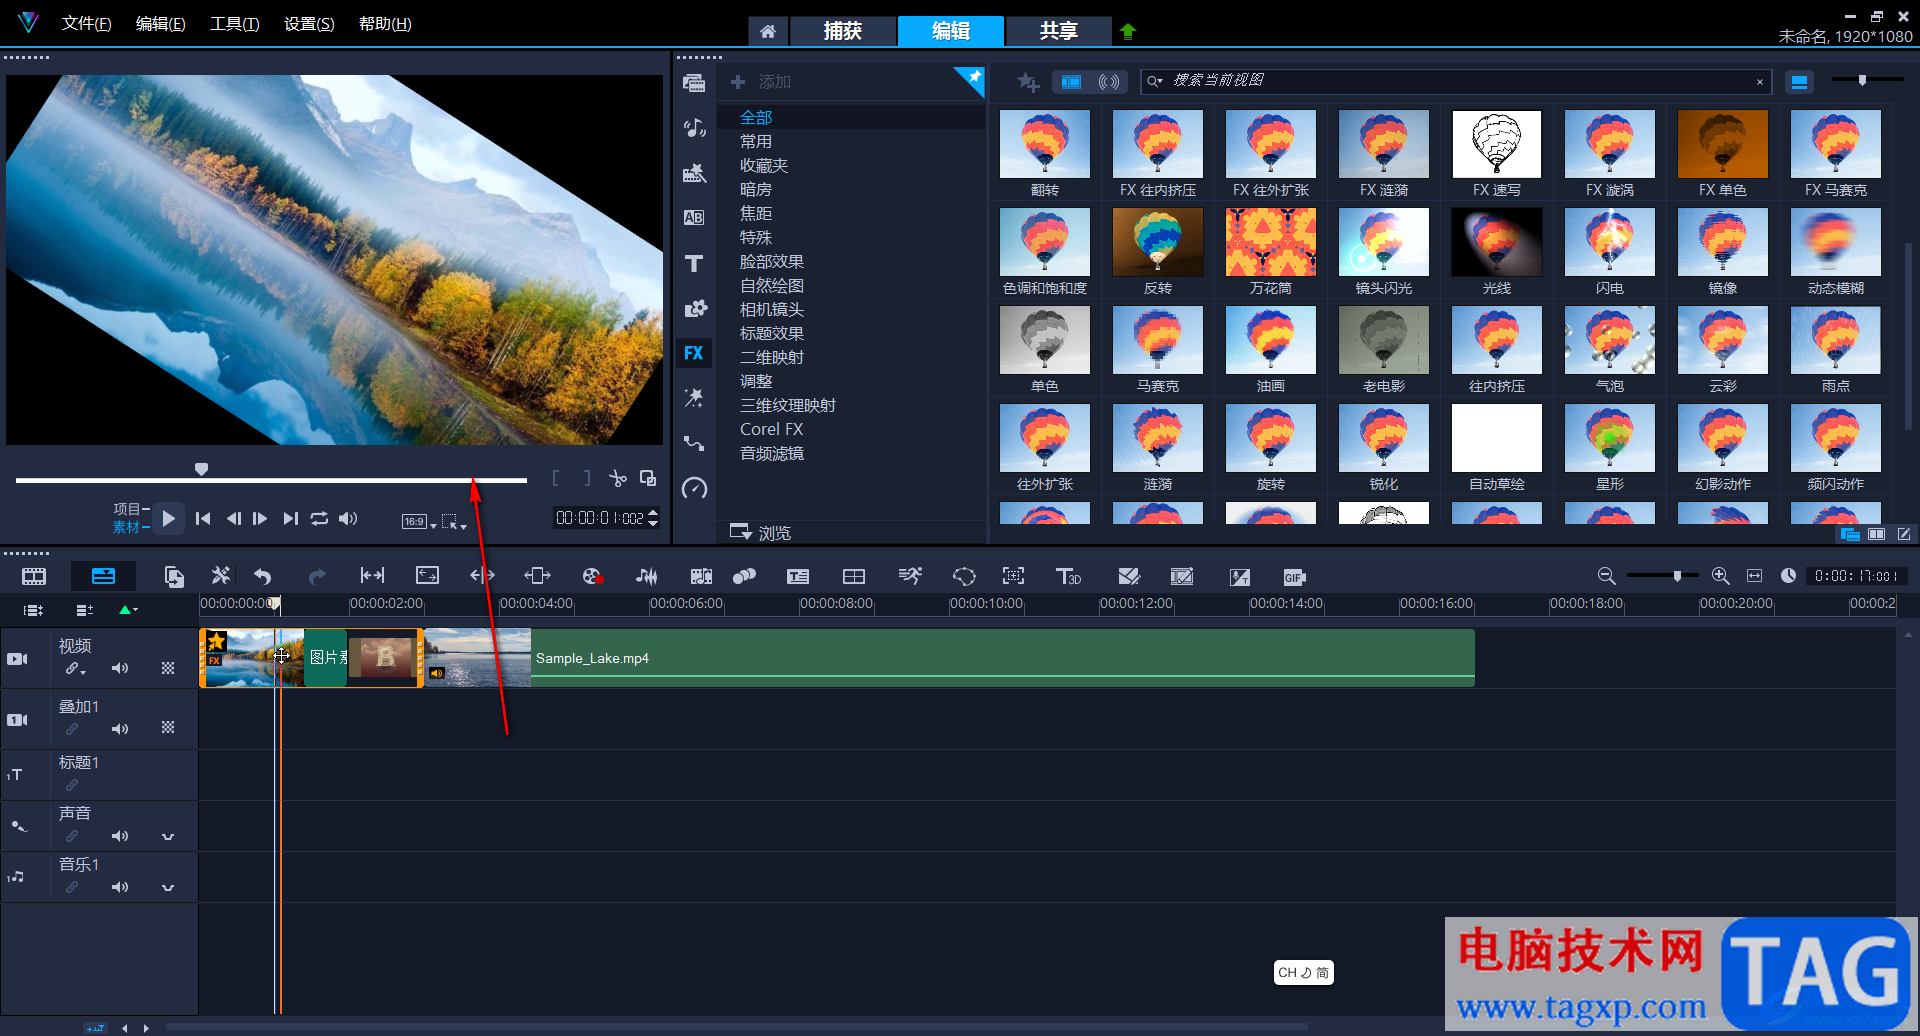Open the resize/crop mode dropdown
1920x1036 pixels.
(454, 522)
